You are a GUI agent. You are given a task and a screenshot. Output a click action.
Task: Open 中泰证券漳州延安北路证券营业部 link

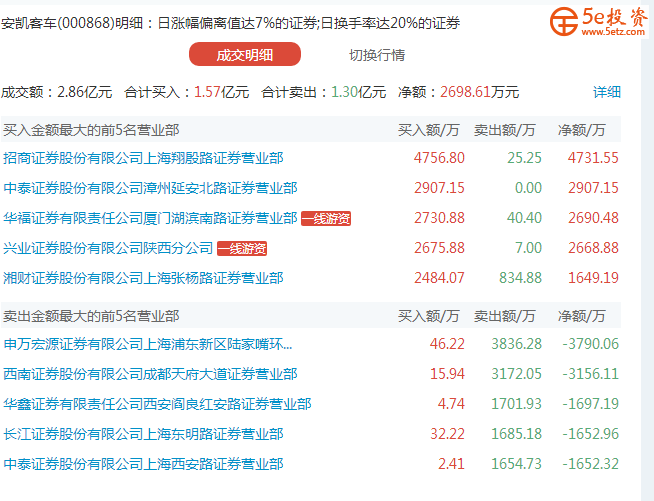(x=150, y=188)
